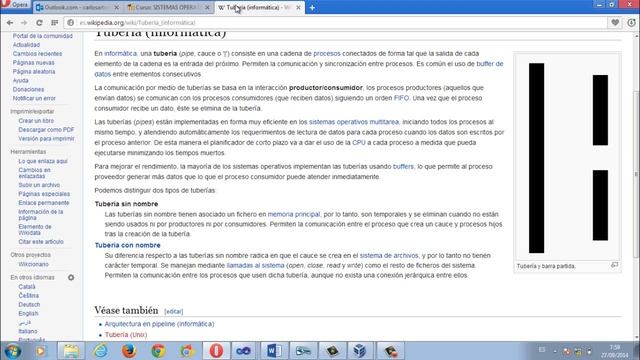Switch to the Outlook.com tab
This screenshot has height=360, width=640.
[x=77, y=7]
